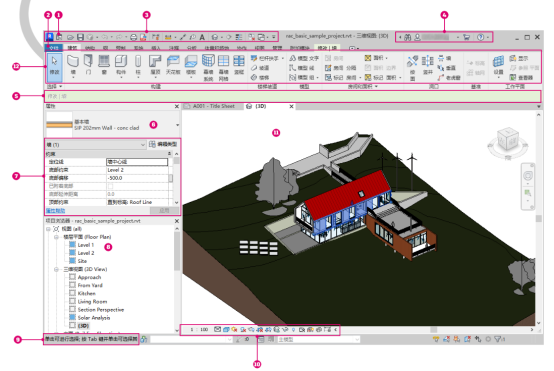Click the visual style cube icon on view control bar
The width and height of the screenshot is (554, 371).
226,329
